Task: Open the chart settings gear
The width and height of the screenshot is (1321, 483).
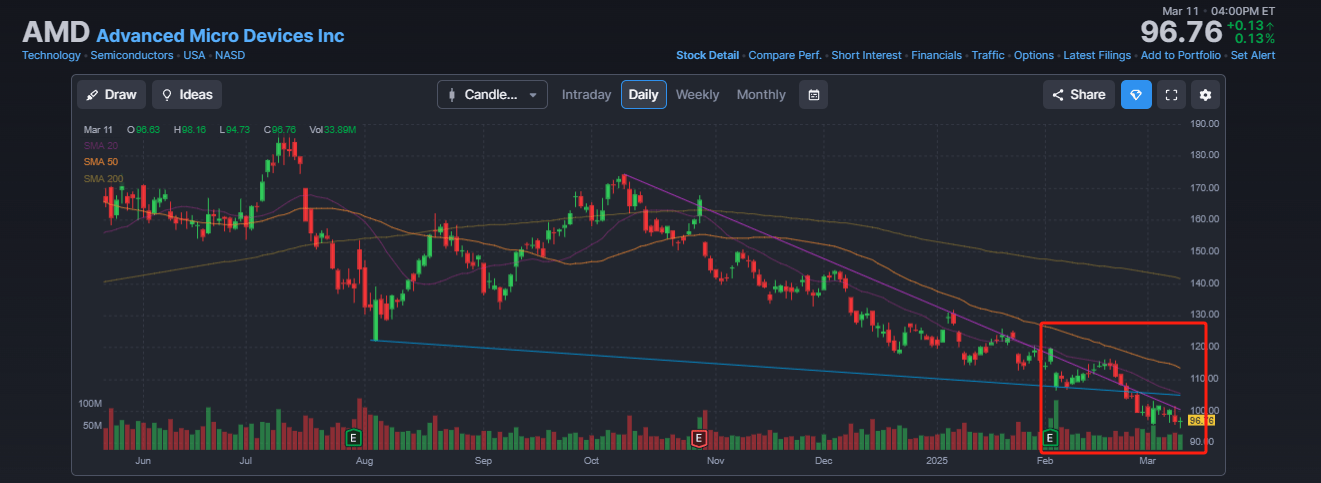Action: pos(1205,95)
